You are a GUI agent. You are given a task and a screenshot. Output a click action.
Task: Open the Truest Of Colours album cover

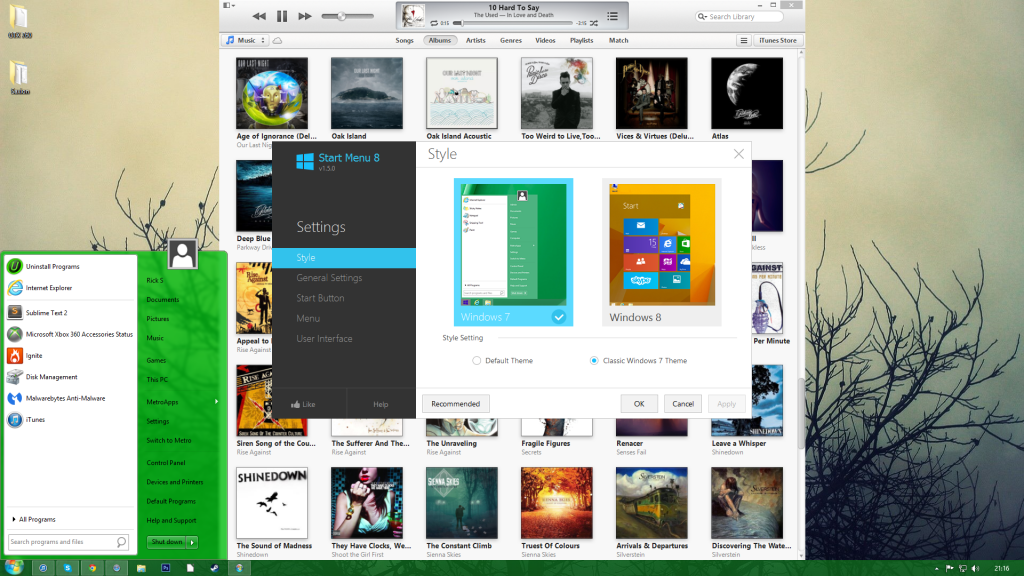pyautogui.click(x=557, y=503)
